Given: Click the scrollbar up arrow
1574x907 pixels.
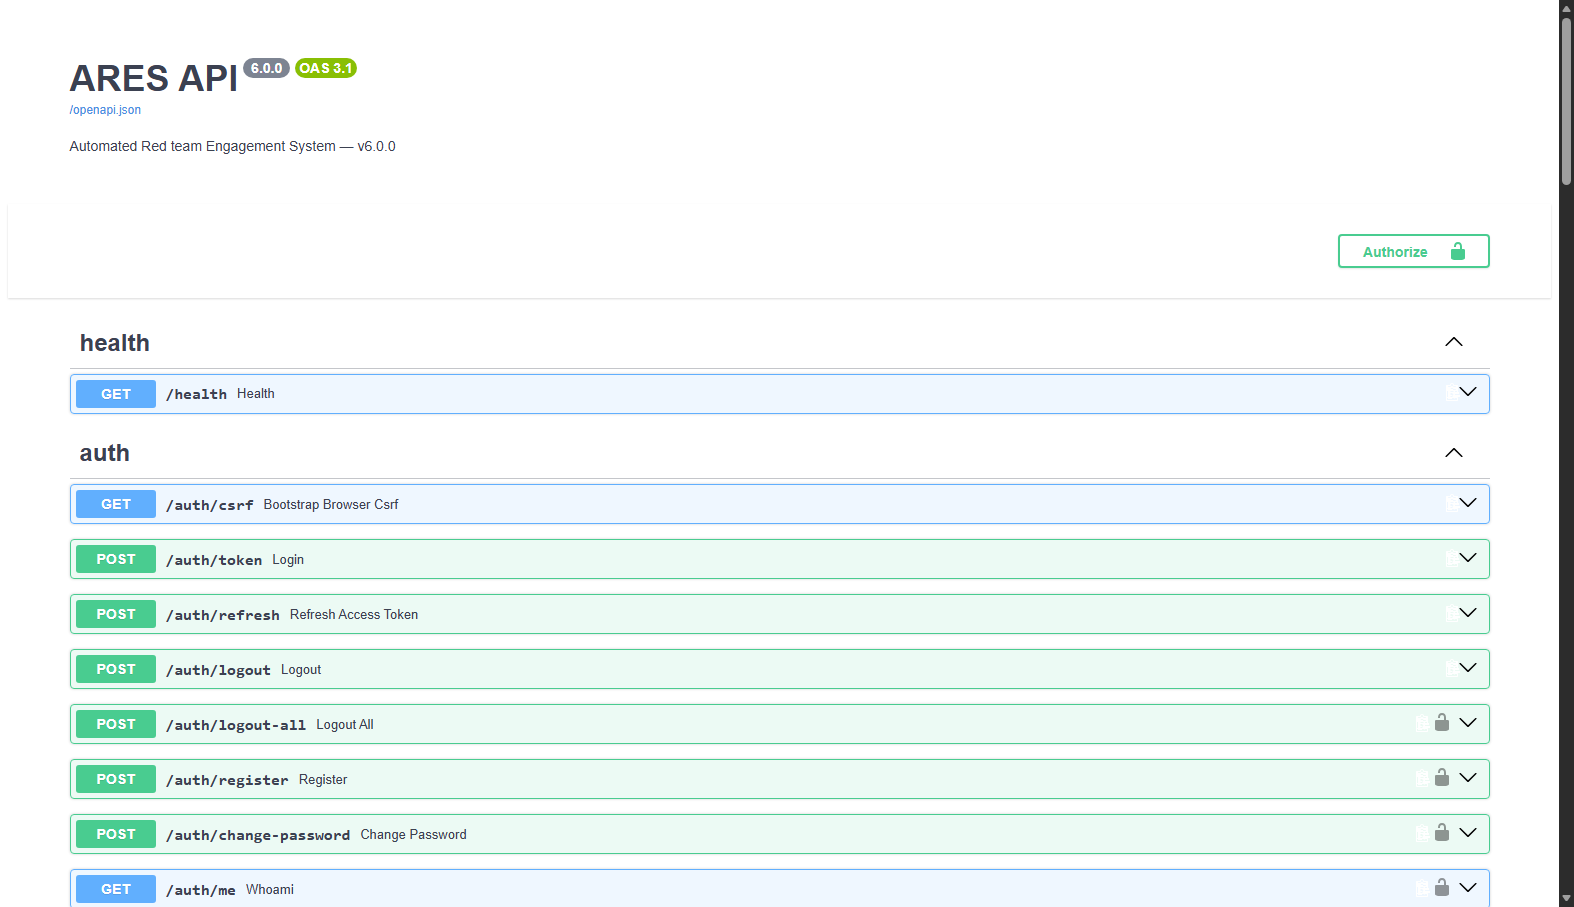Looking at the screenshot, I should point(1566,7).
